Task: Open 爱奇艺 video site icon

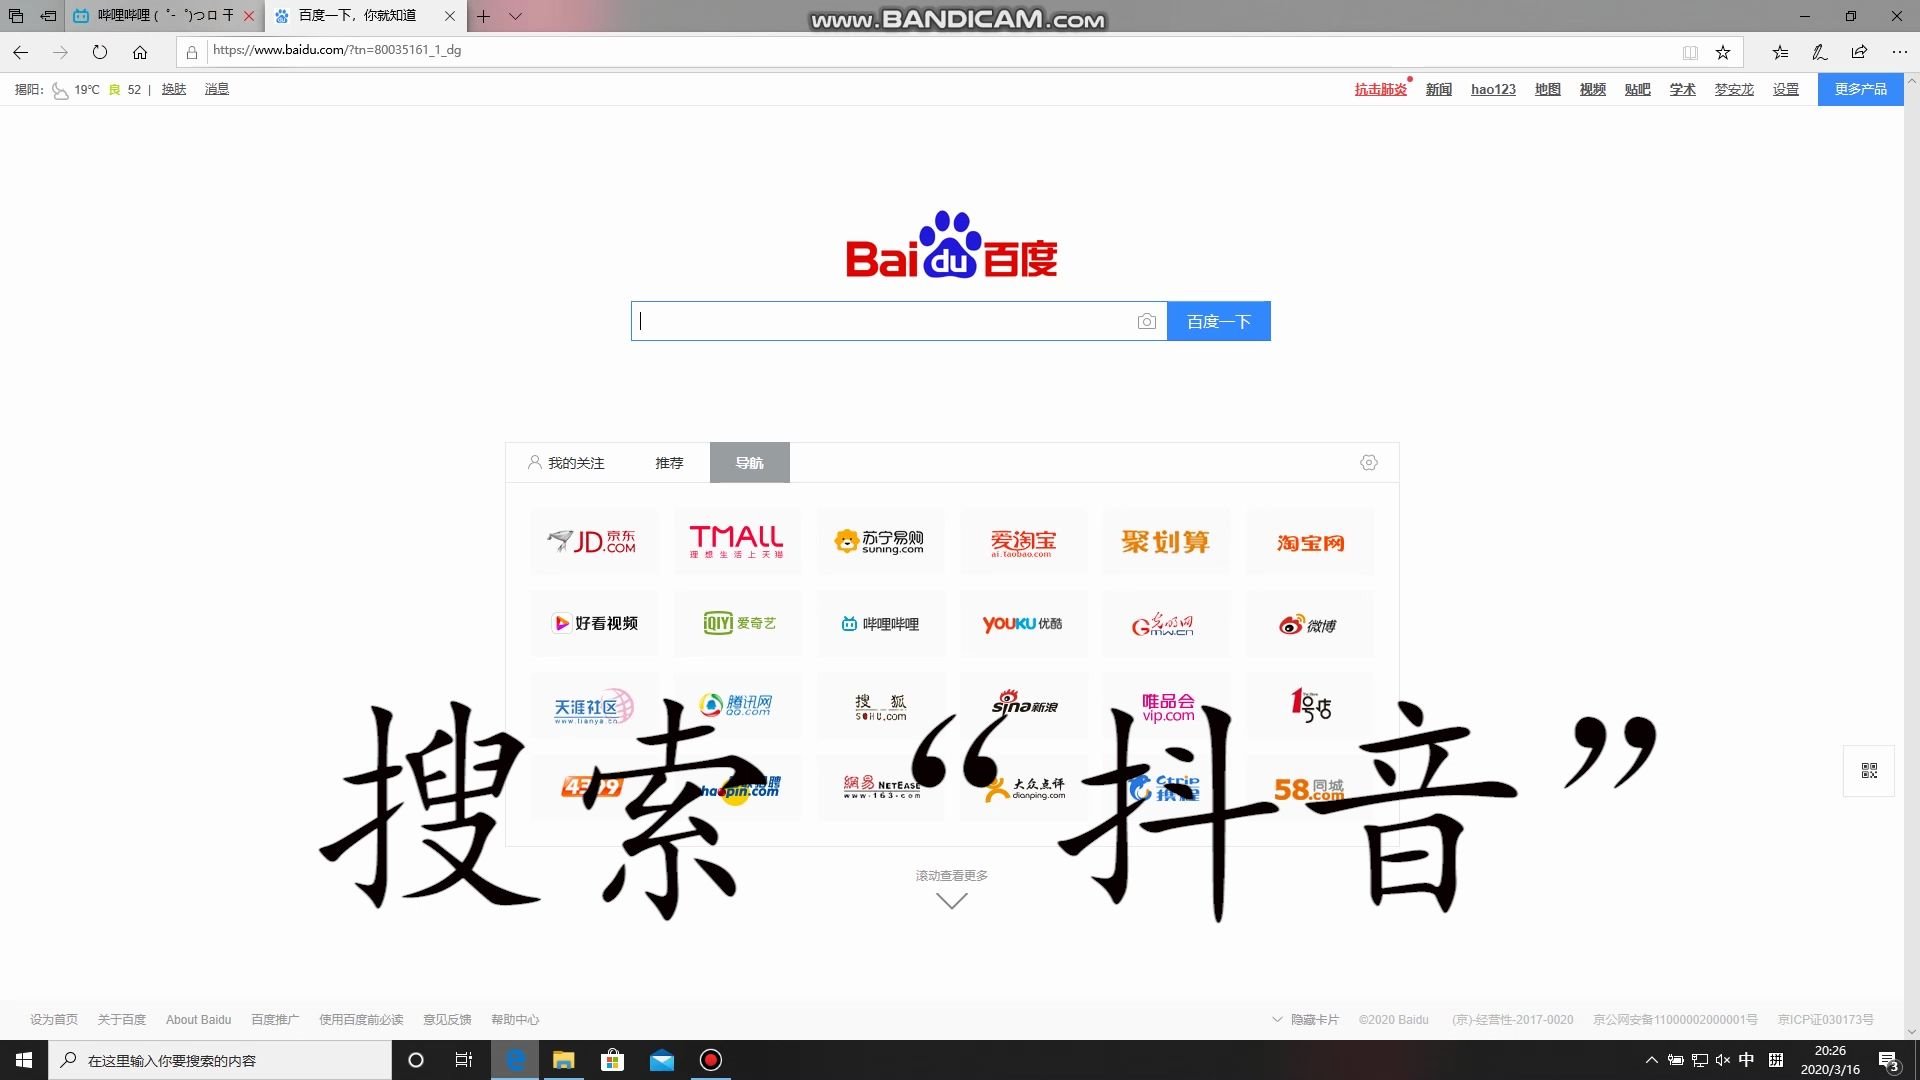Action: click(737, 623)
